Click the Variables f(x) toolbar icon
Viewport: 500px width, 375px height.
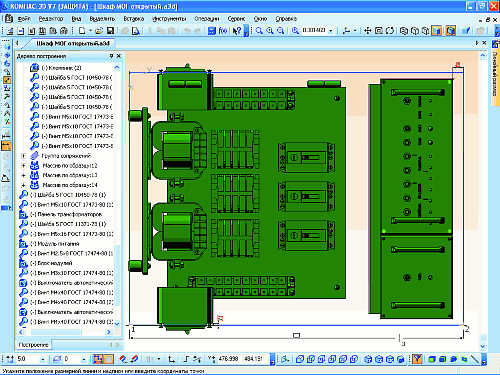[x=223, y=31]
